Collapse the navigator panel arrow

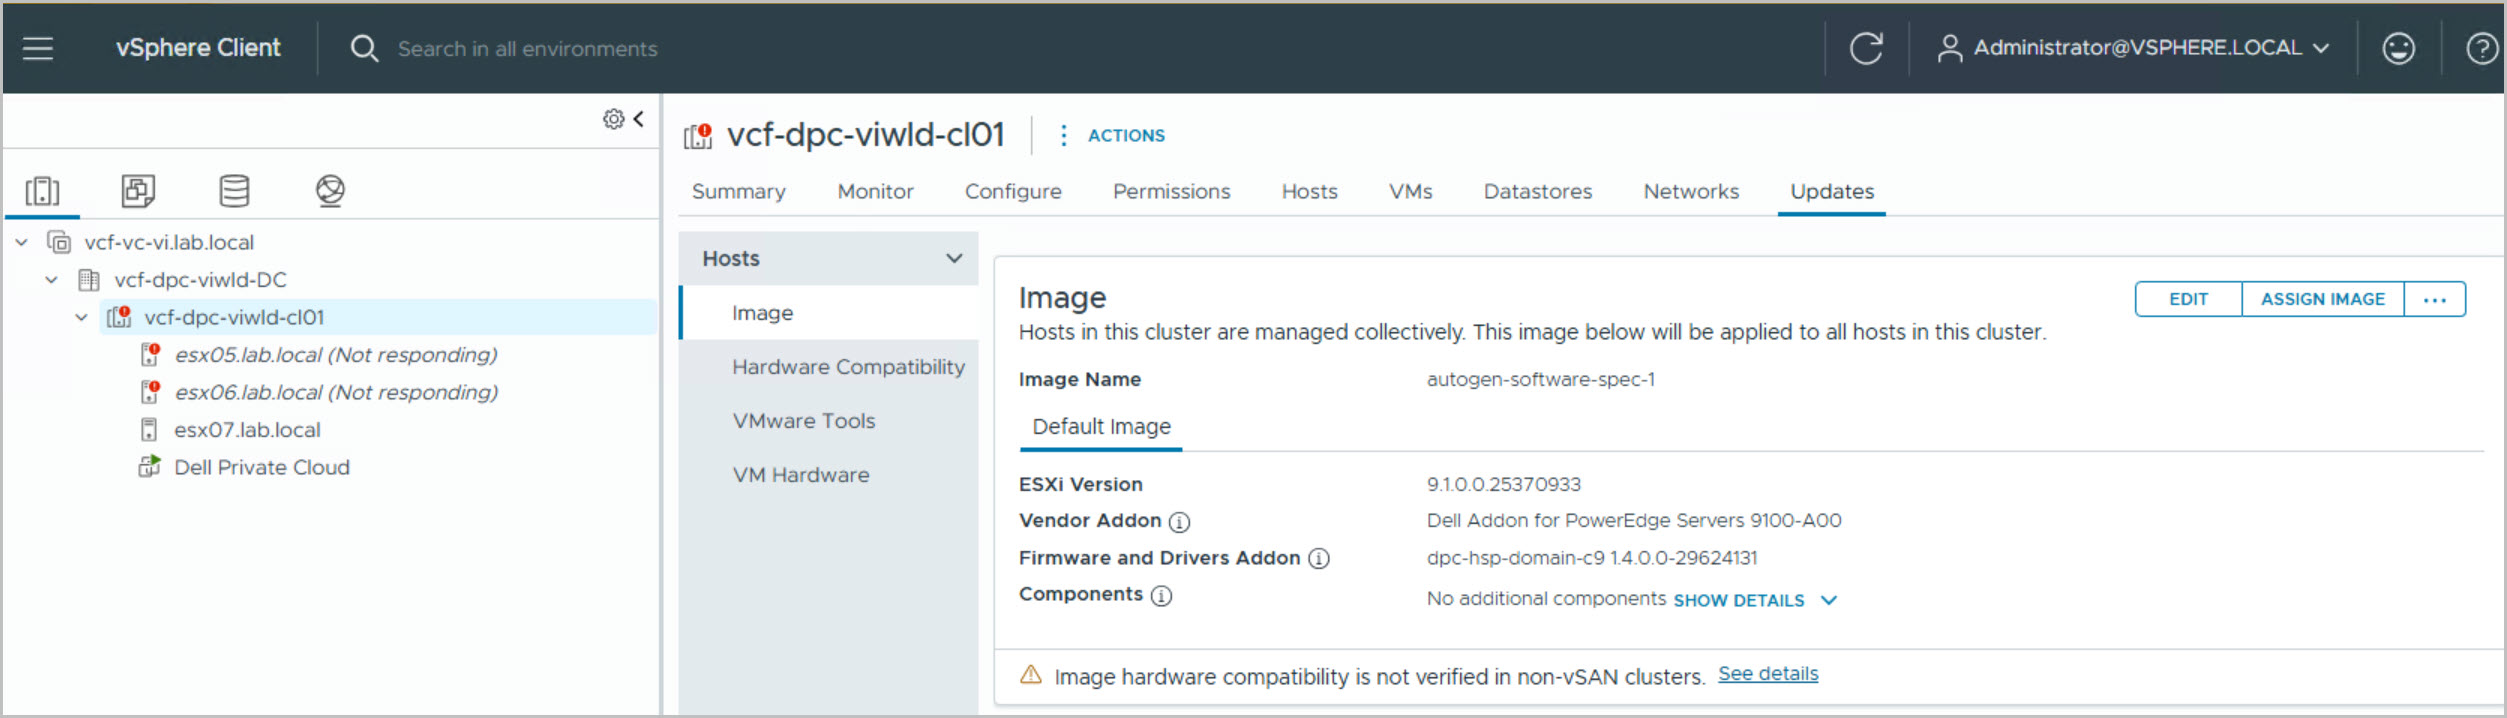pos(639,119)
